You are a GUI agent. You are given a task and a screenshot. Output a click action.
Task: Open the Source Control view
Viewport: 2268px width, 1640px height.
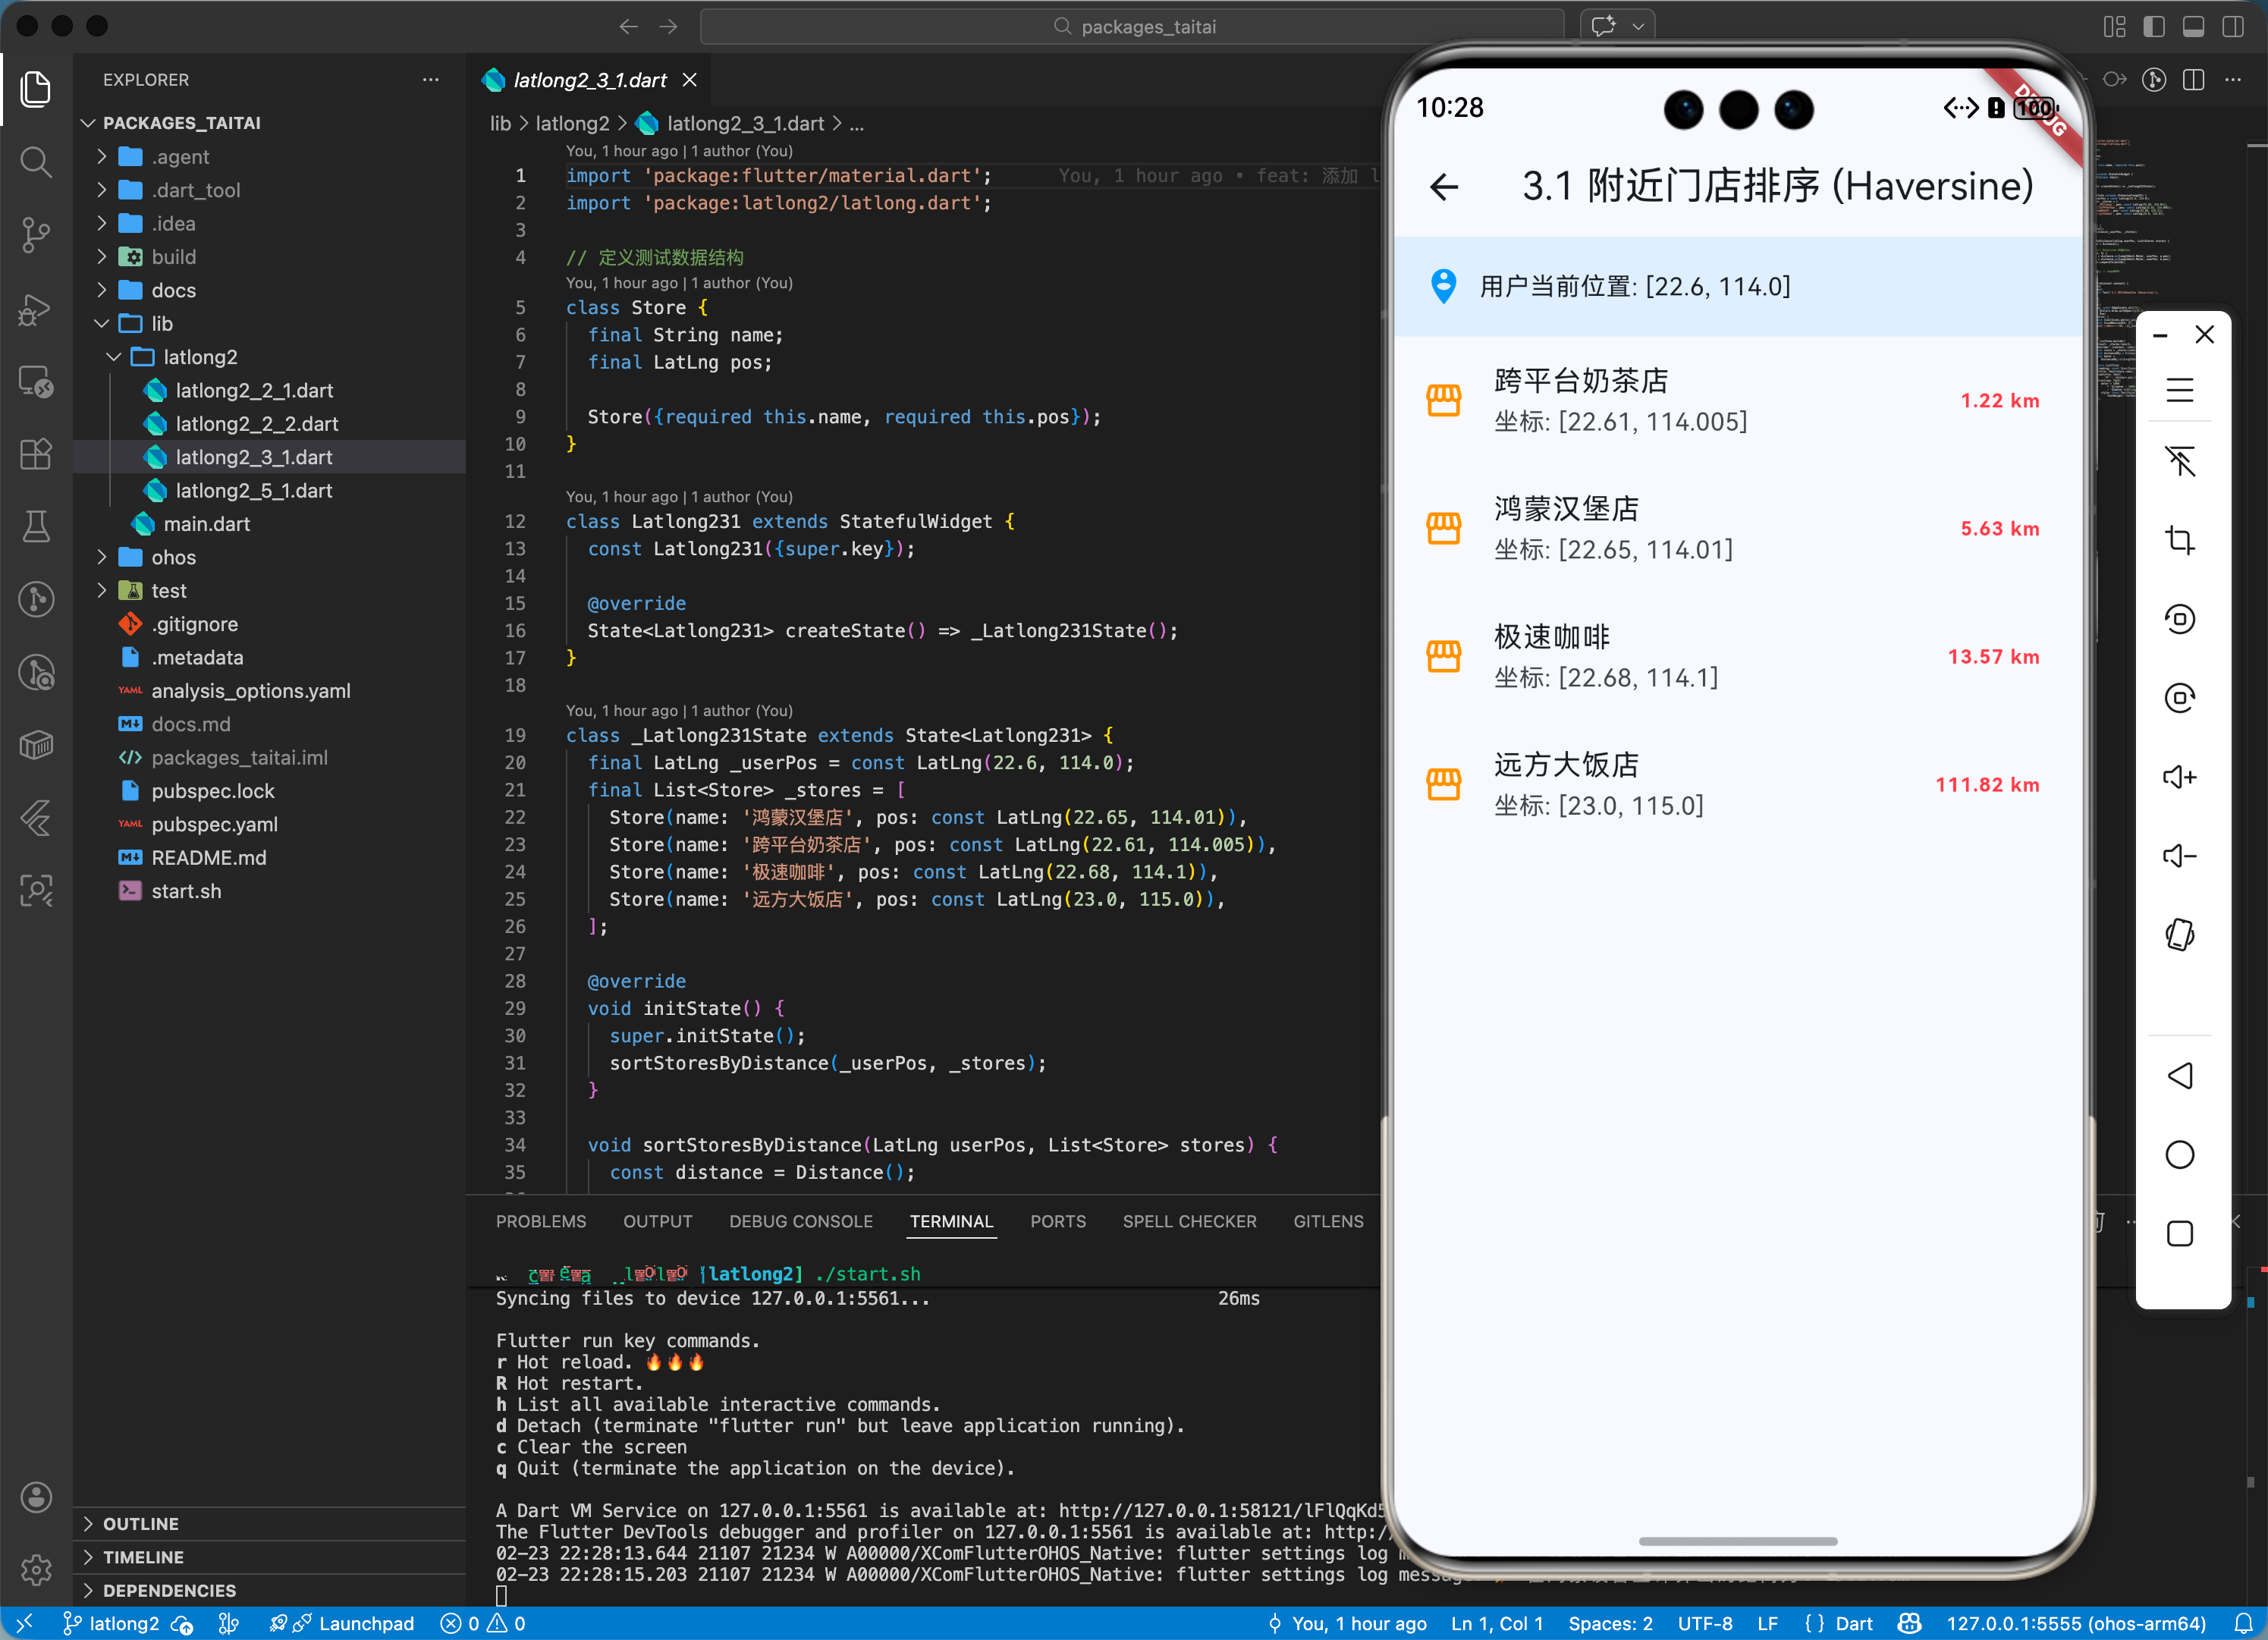[x=36, y=235]
